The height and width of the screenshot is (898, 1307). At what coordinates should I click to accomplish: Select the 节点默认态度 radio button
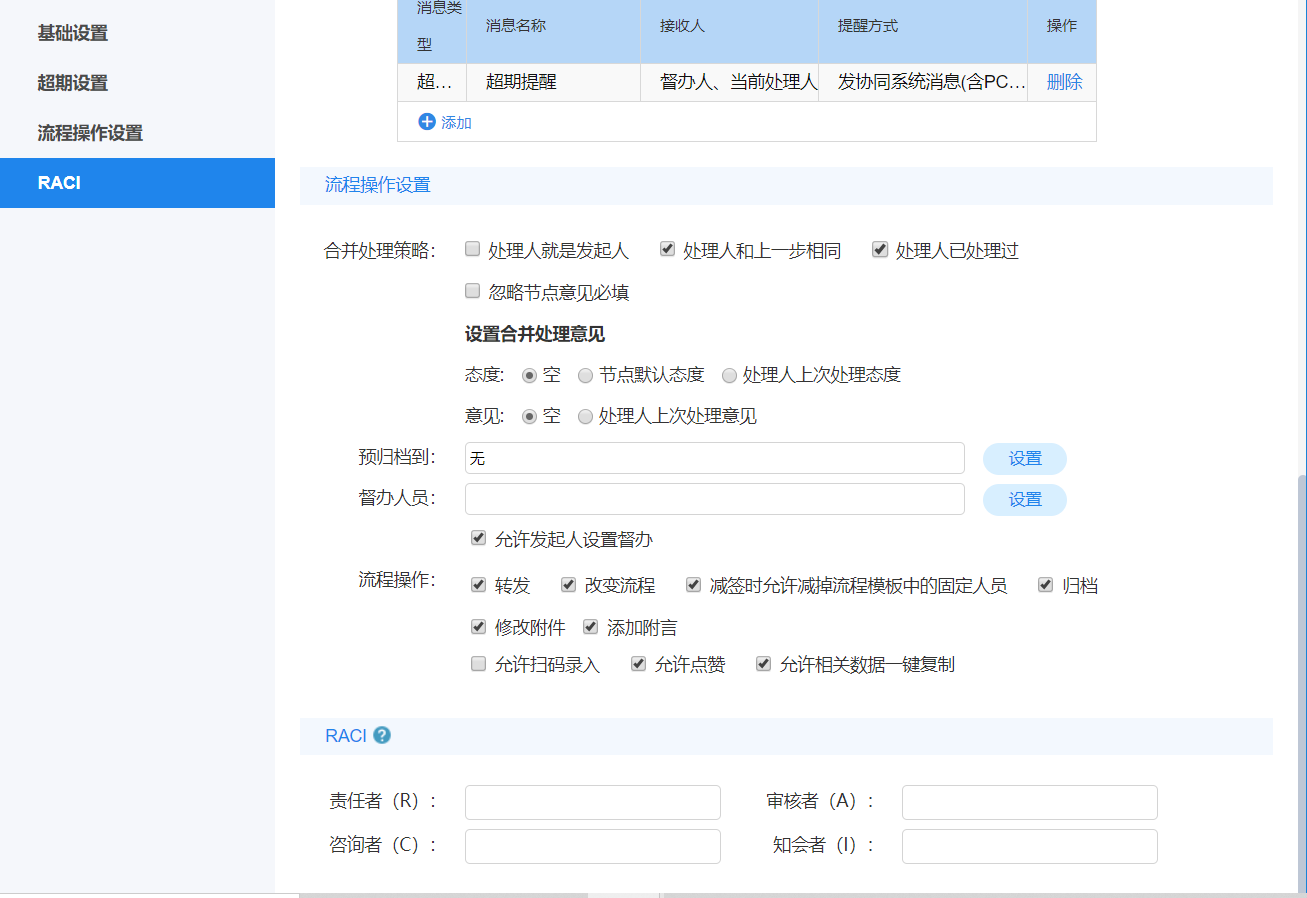[584, 376]
